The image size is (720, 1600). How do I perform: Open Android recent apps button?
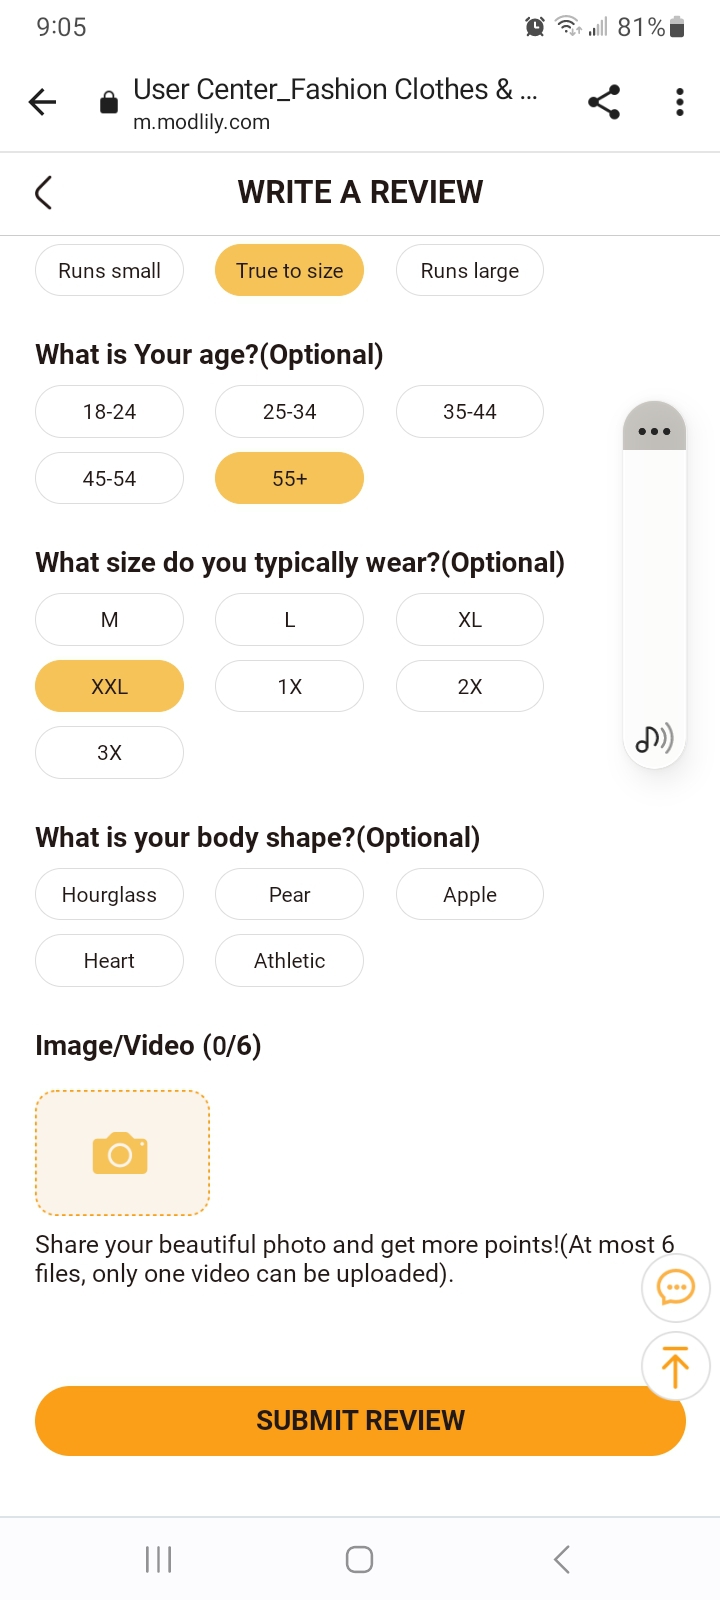[x=159, y=1559]
